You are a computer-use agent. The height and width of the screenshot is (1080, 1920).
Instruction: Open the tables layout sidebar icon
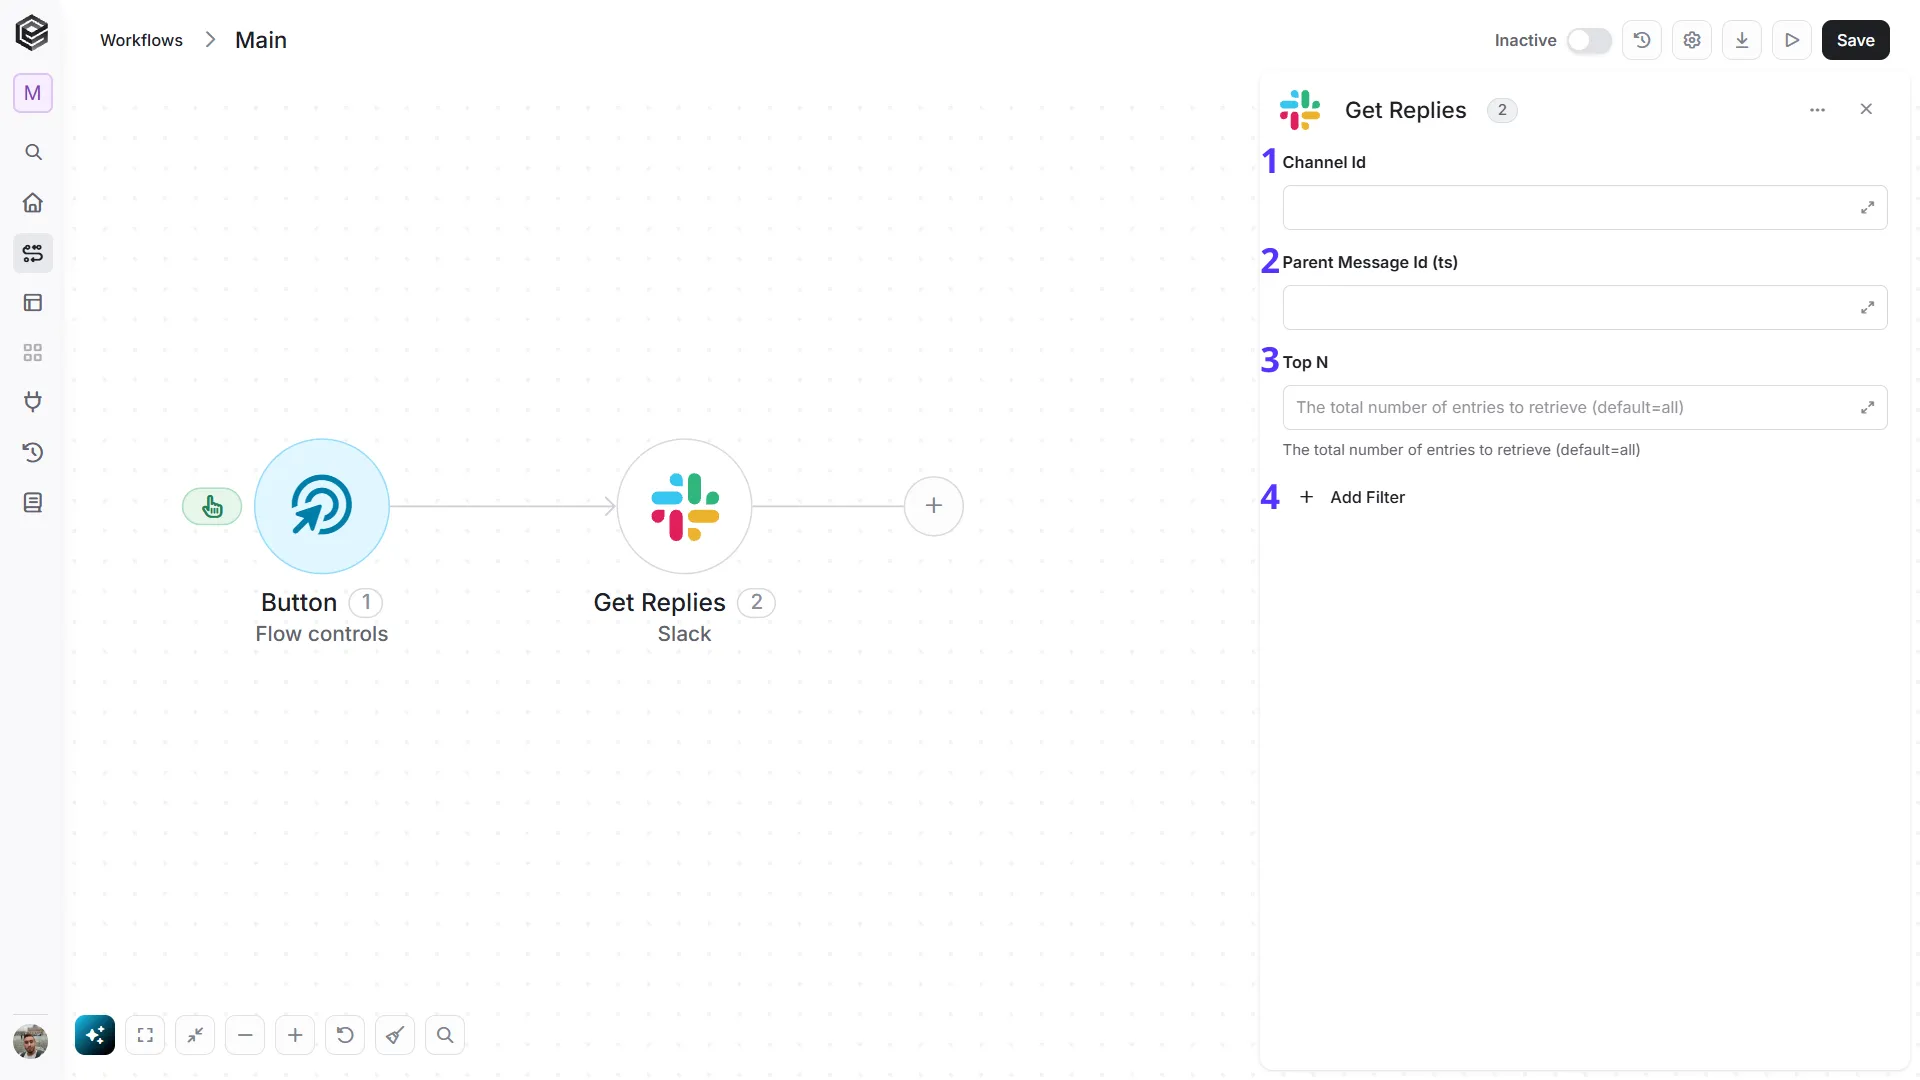[33, 303]
